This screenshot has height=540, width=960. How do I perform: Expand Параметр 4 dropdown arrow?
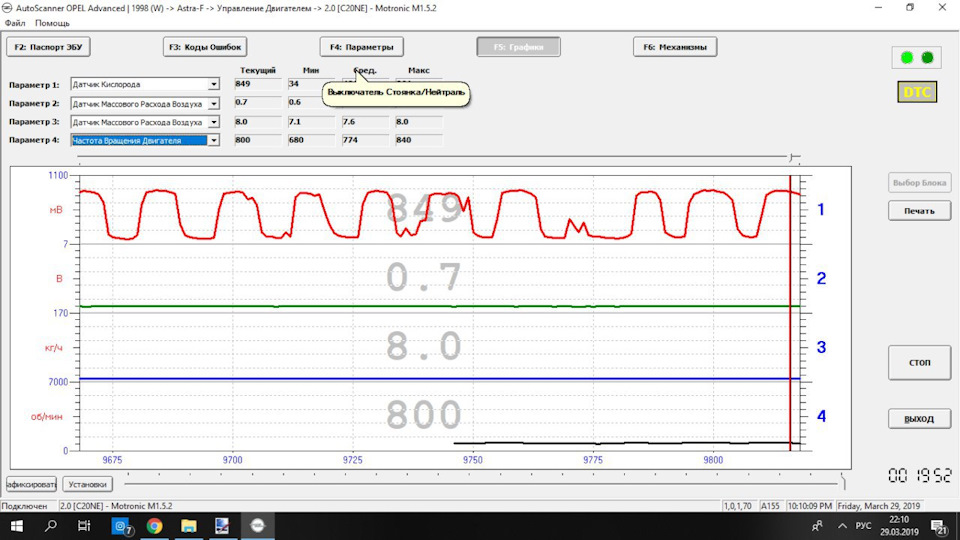pos(214,140)
